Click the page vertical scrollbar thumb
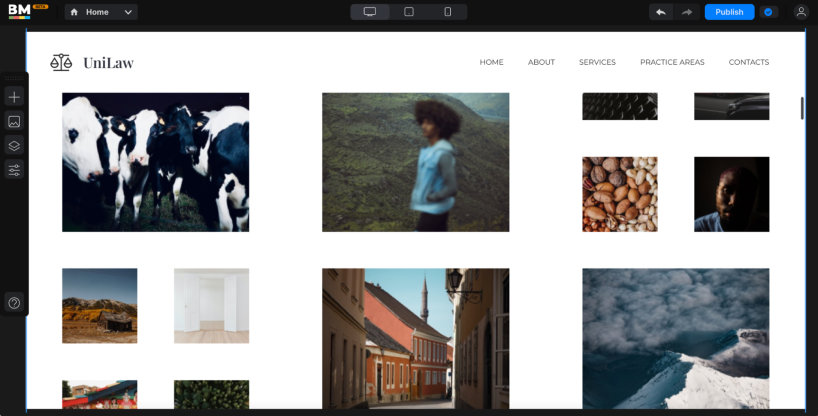The width and height of the screenshot is (818, 416). 802,108
